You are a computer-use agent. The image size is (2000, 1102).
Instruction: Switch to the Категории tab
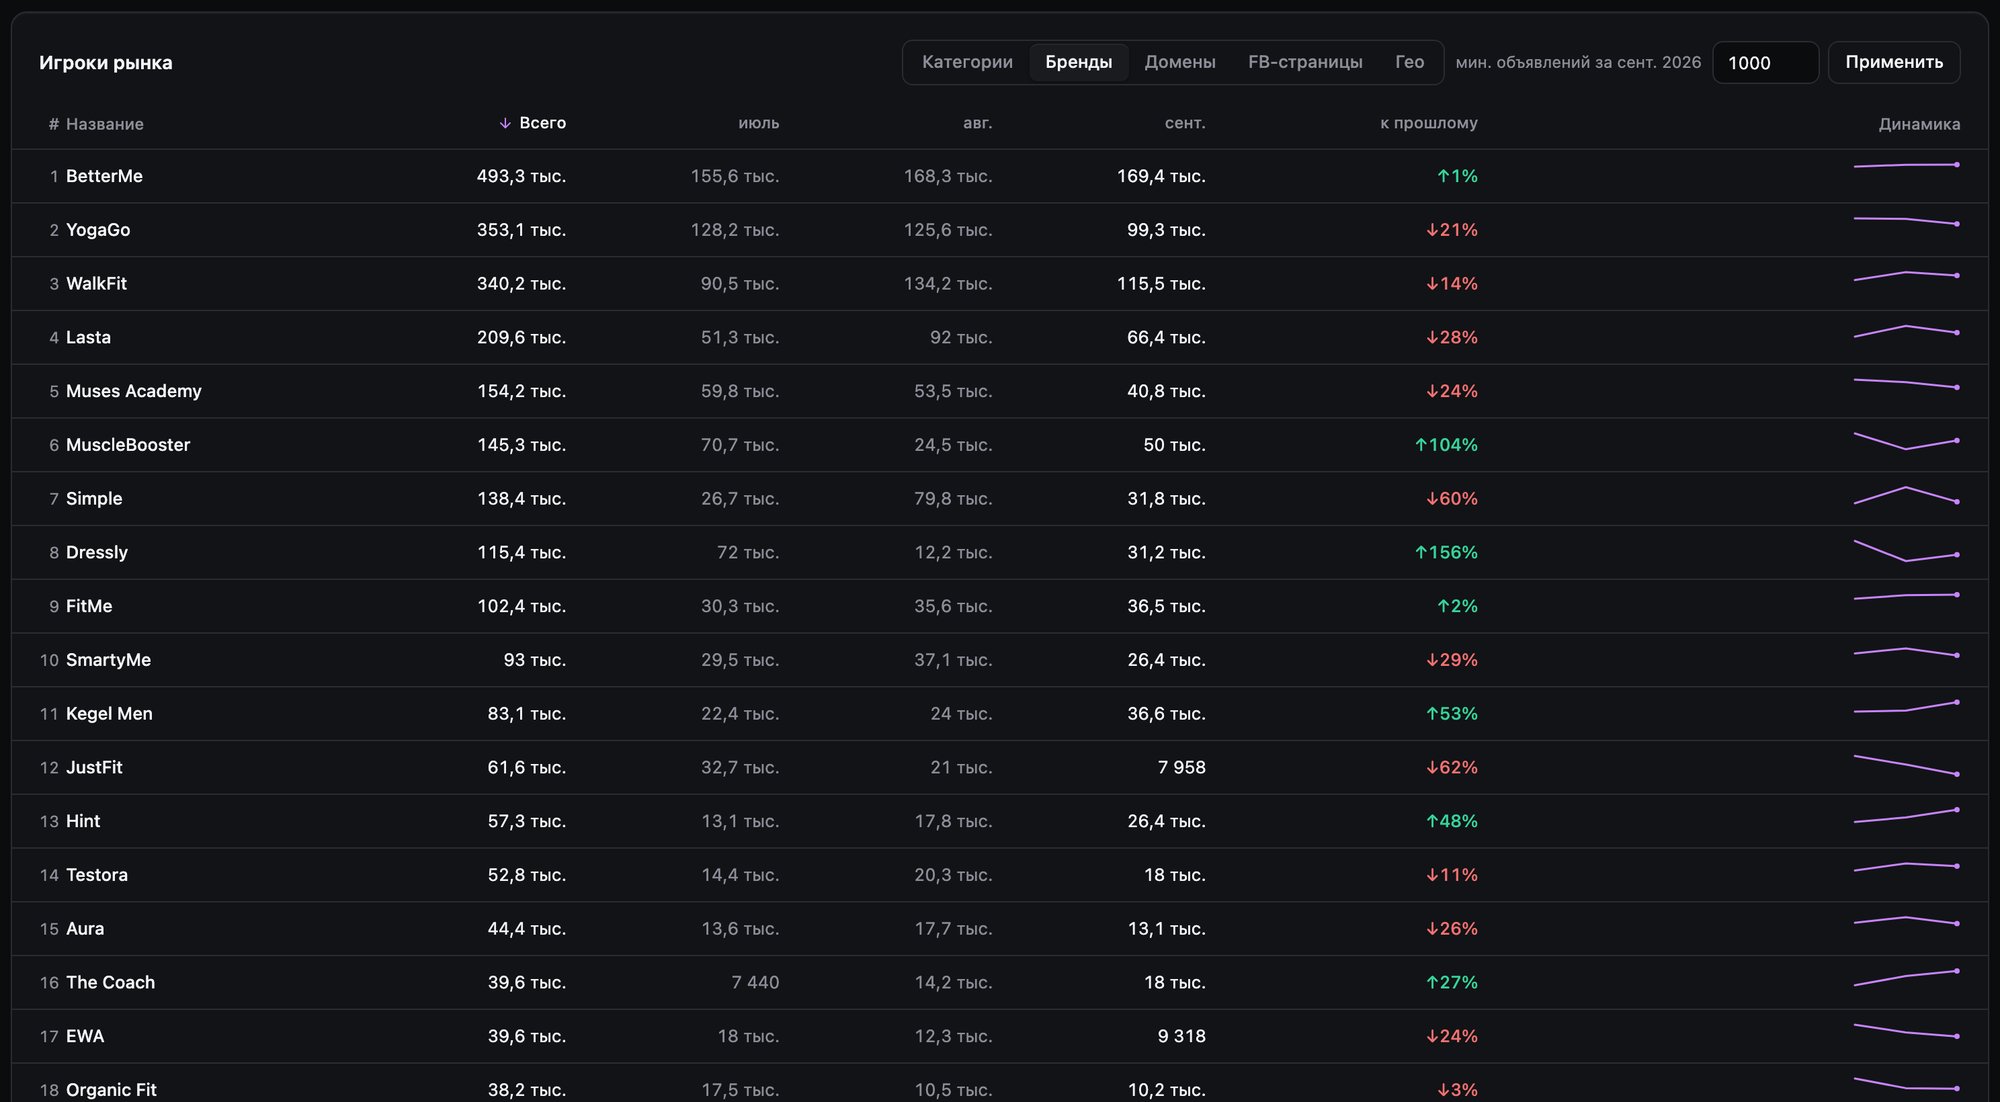(x=967, y=62)
